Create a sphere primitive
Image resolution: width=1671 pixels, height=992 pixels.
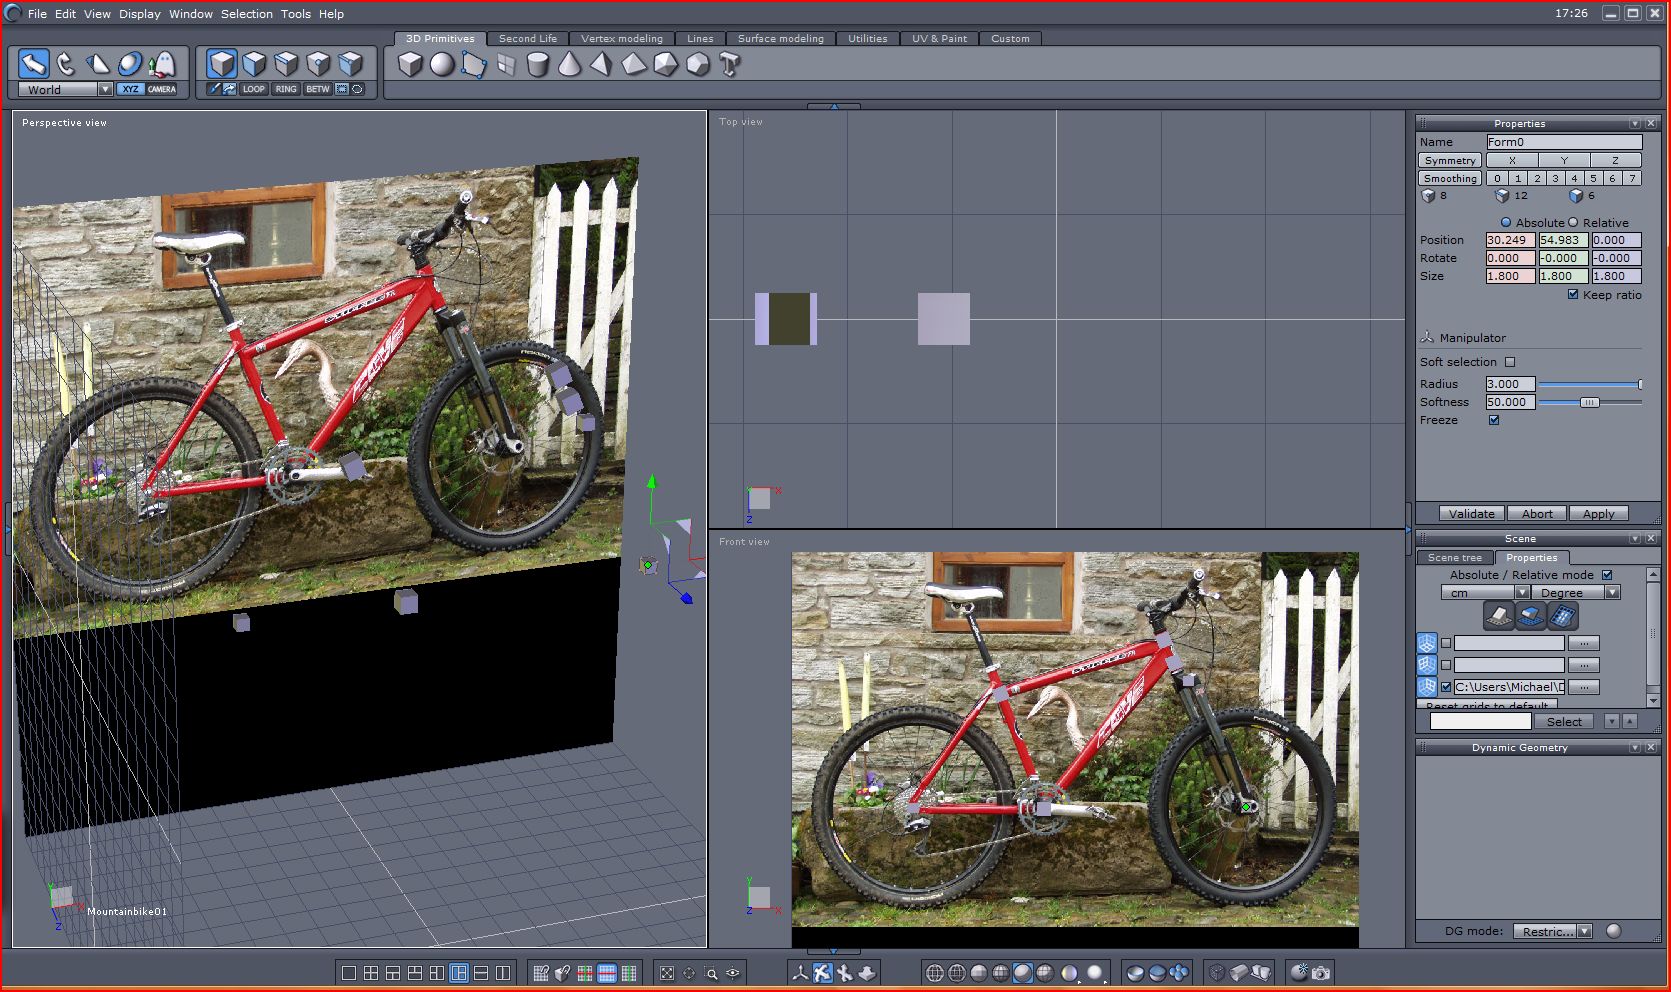(x=442, y=65)
